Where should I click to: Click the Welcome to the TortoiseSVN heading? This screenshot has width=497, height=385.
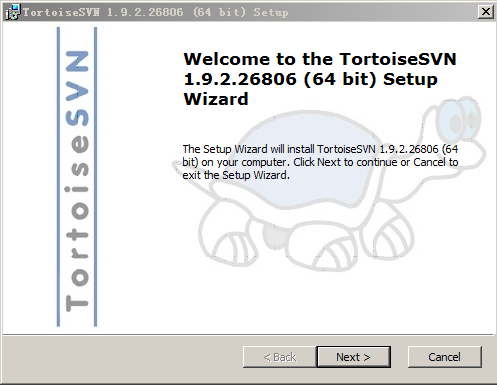pos(320,79)
